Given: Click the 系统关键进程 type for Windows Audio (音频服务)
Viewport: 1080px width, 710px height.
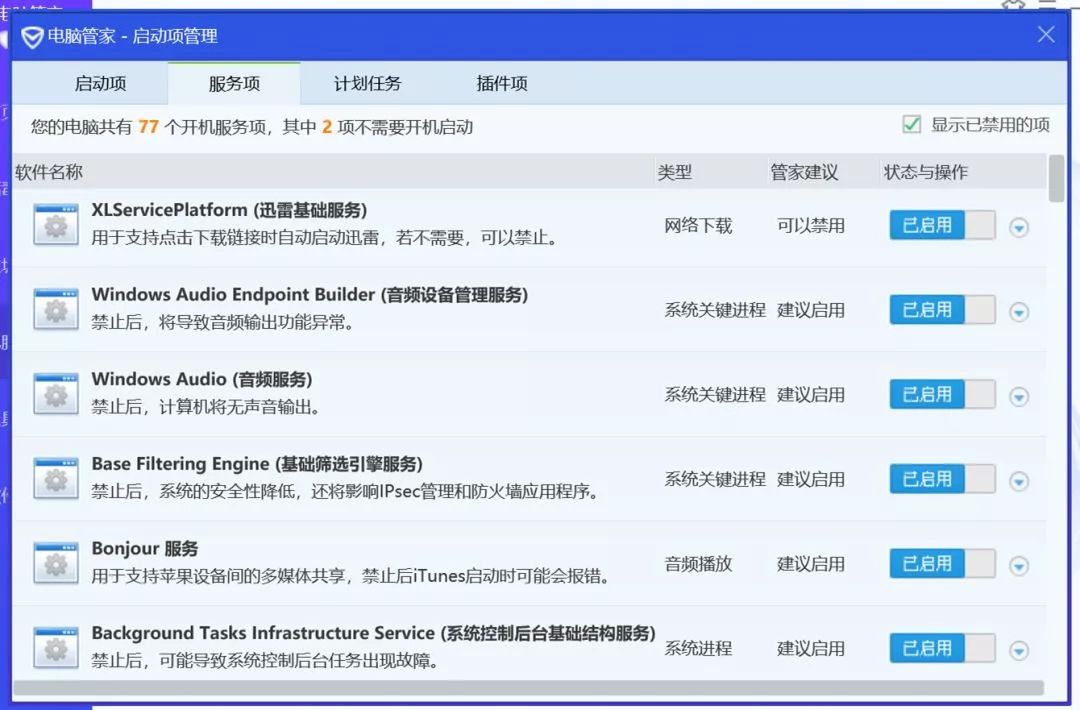Looking at the screenshot, I should 715,395.
